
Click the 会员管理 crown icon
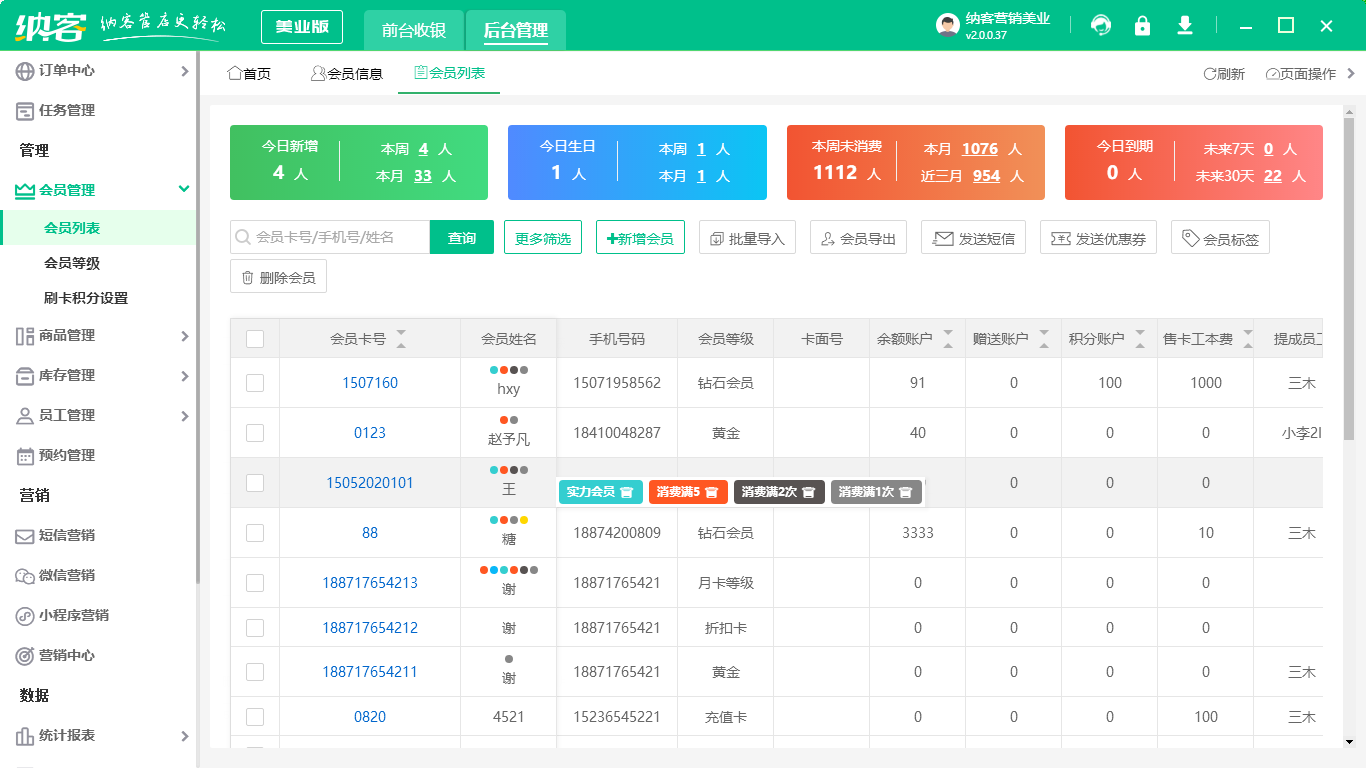coord(25,190)
